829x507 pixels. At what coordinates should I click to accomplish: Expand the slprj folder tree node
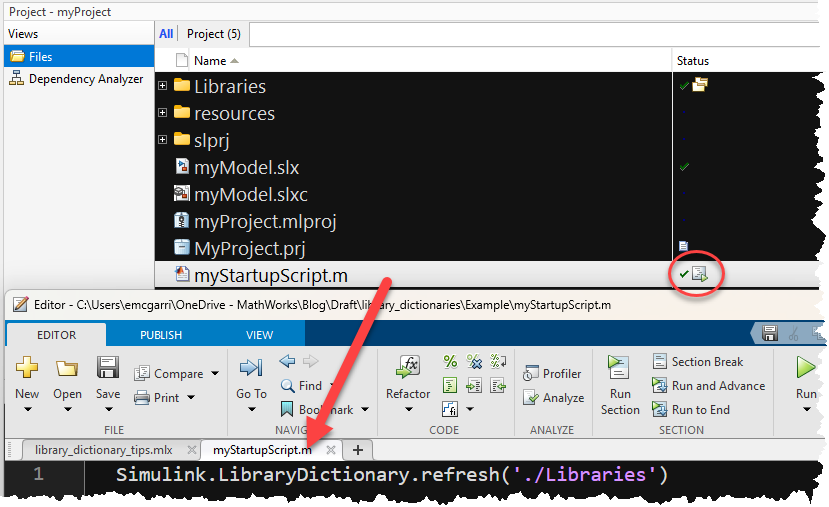tap(162, 140)
